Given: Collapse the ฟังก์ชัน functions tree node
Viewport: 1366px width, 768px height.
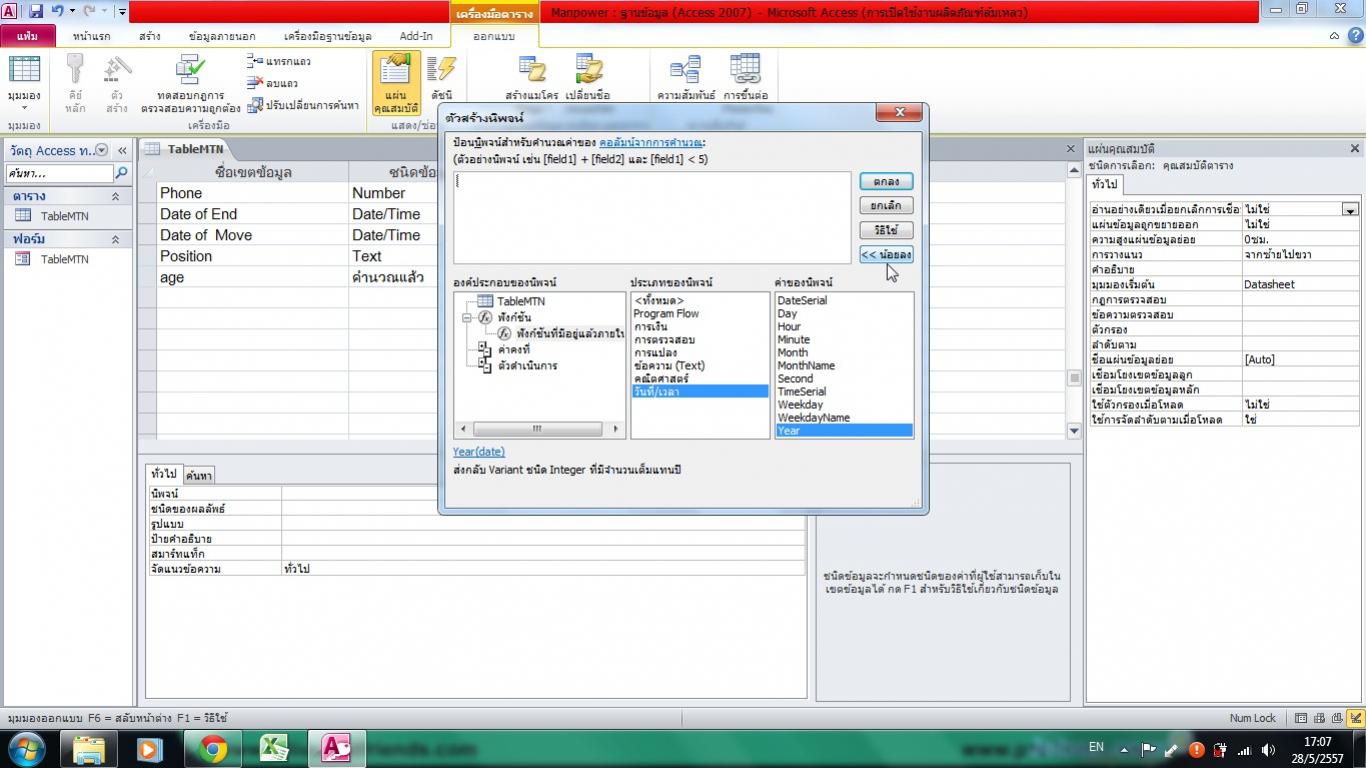Looking at the screenshot, I should coord(467,318).
